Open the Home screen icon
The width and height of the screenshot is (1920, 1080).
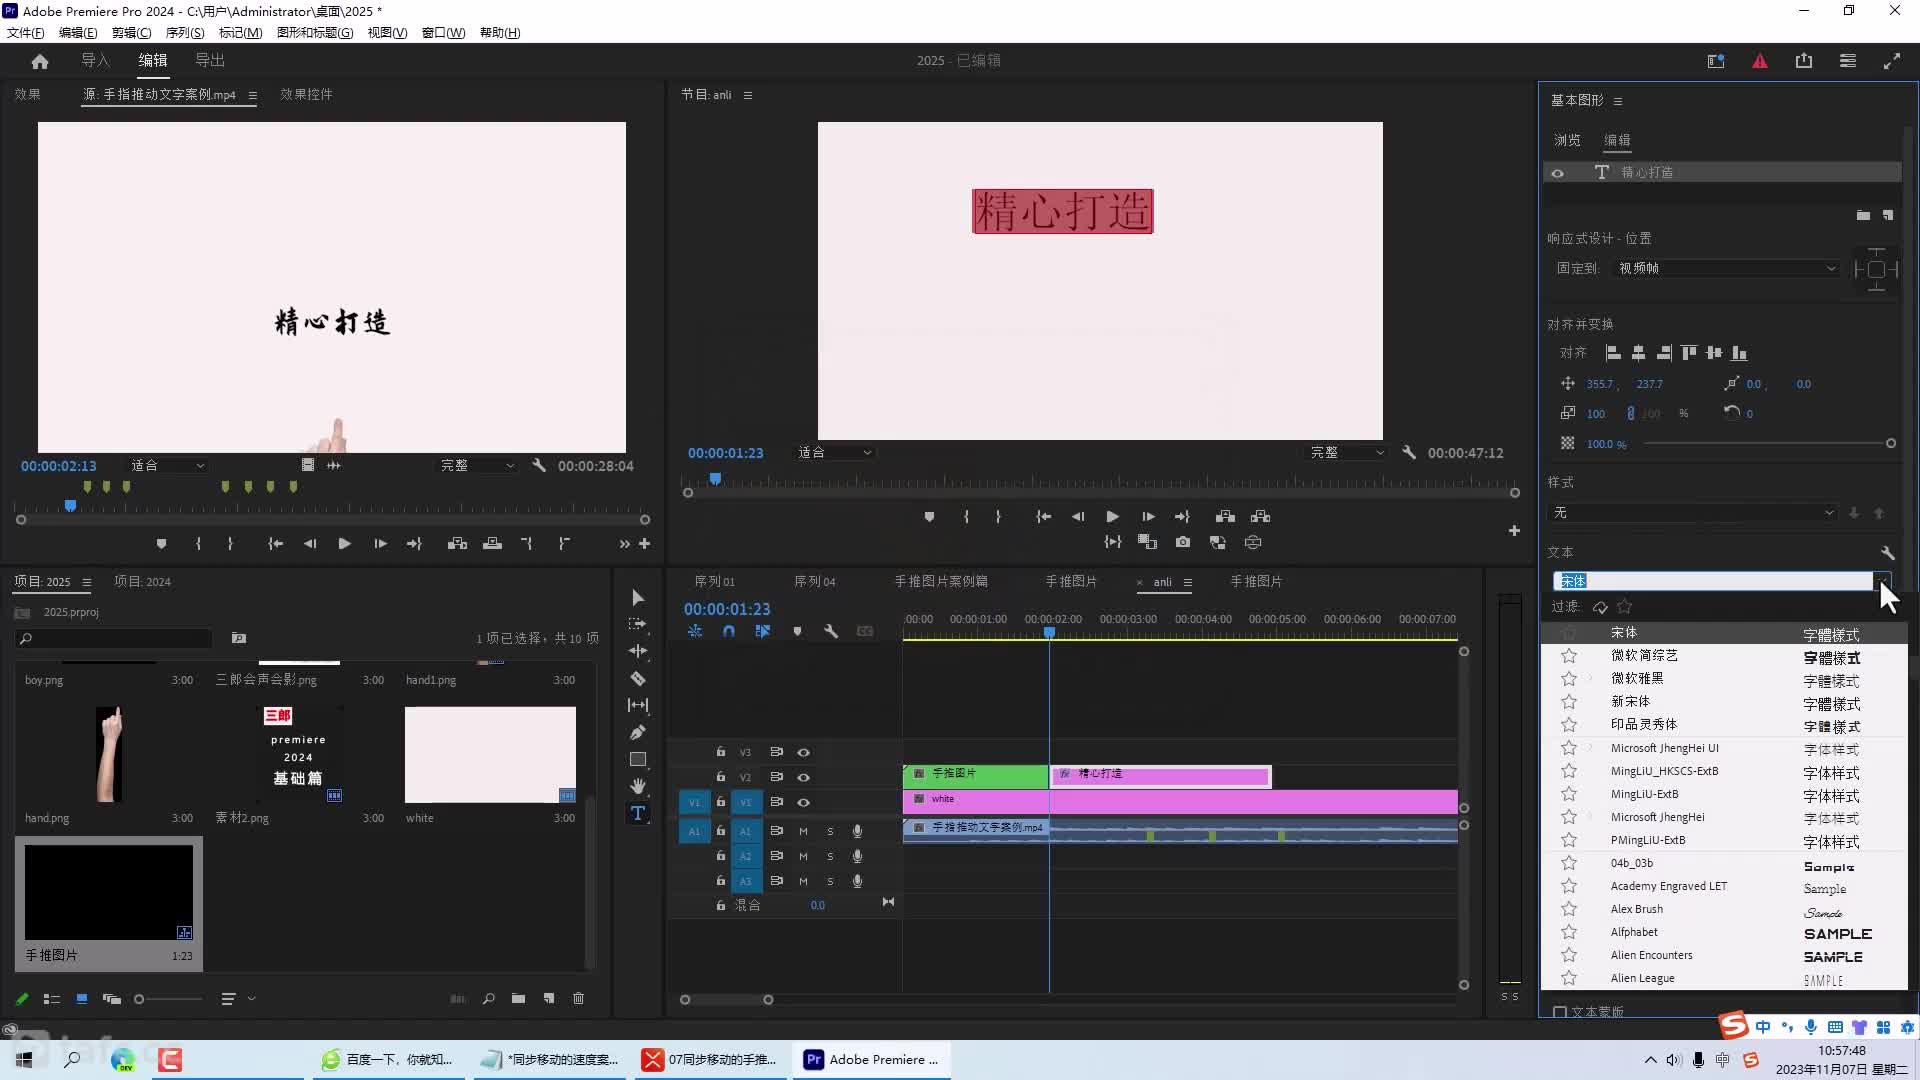coord(40,61)
